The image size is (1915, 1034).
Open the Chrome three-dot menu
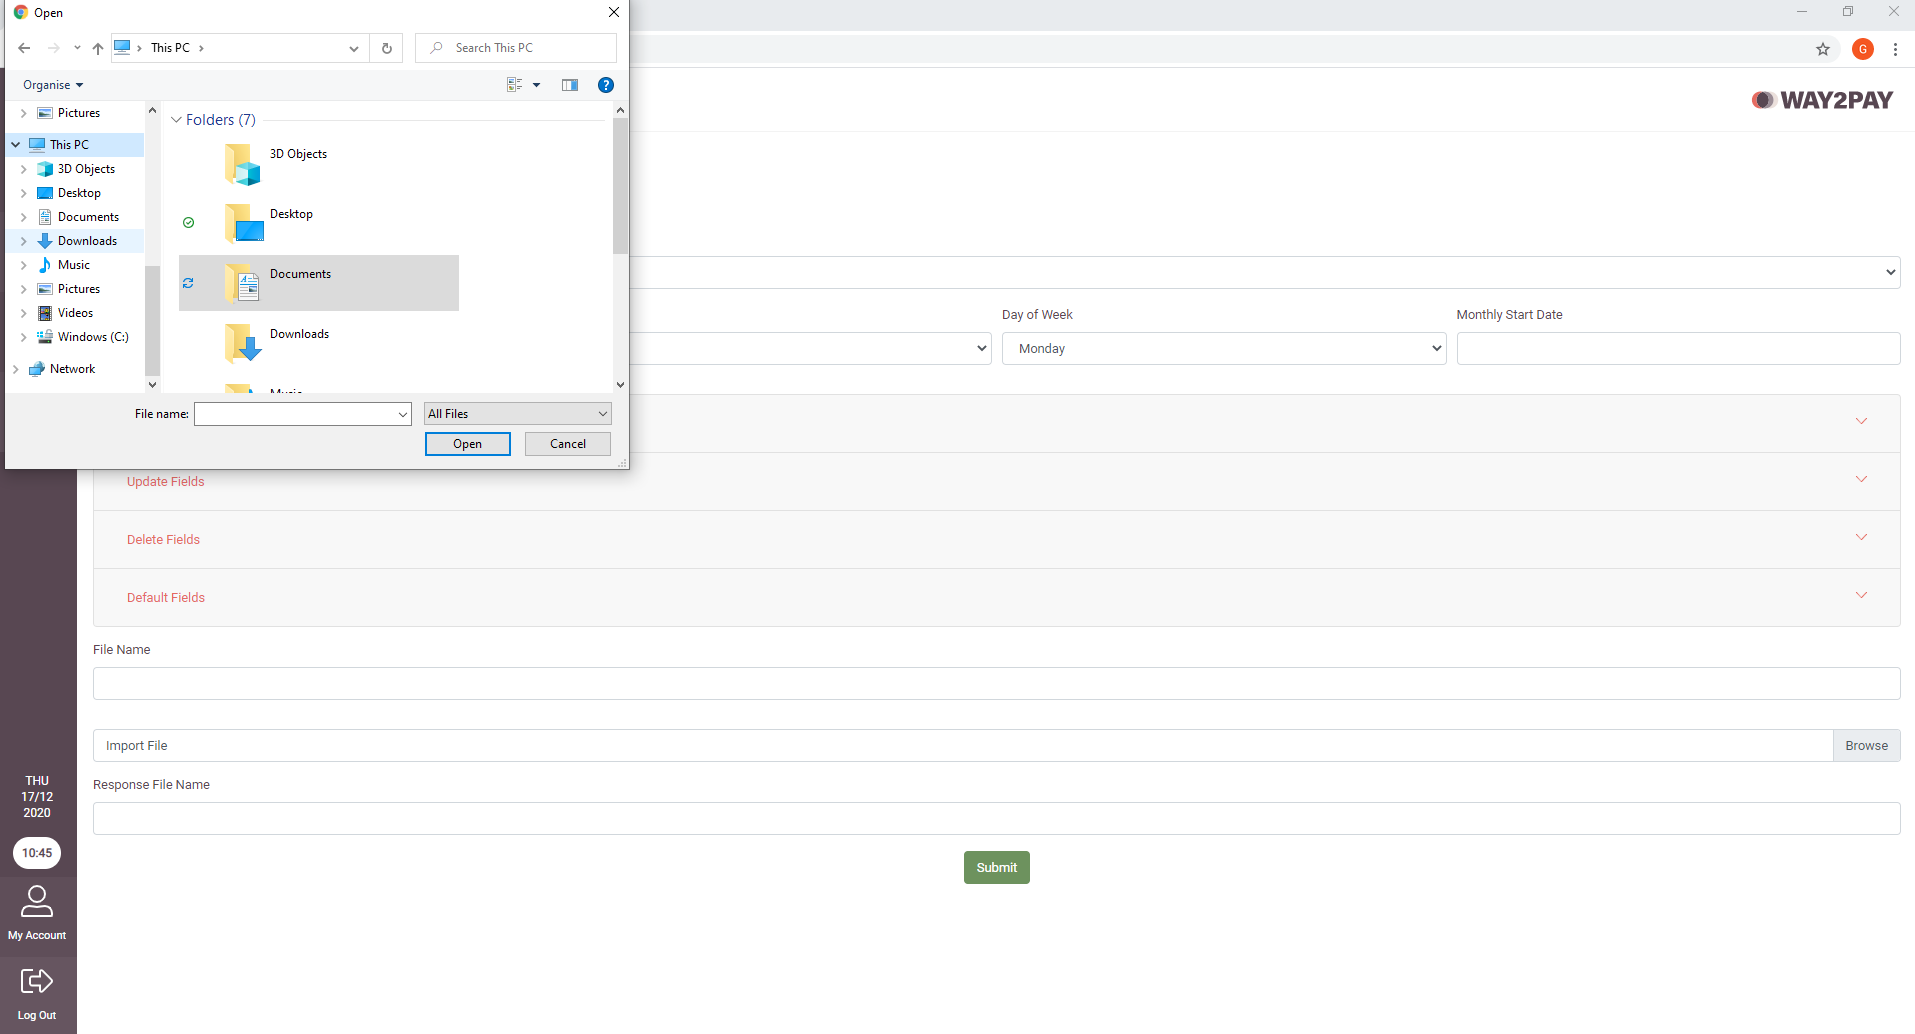tap(1895, 49)
